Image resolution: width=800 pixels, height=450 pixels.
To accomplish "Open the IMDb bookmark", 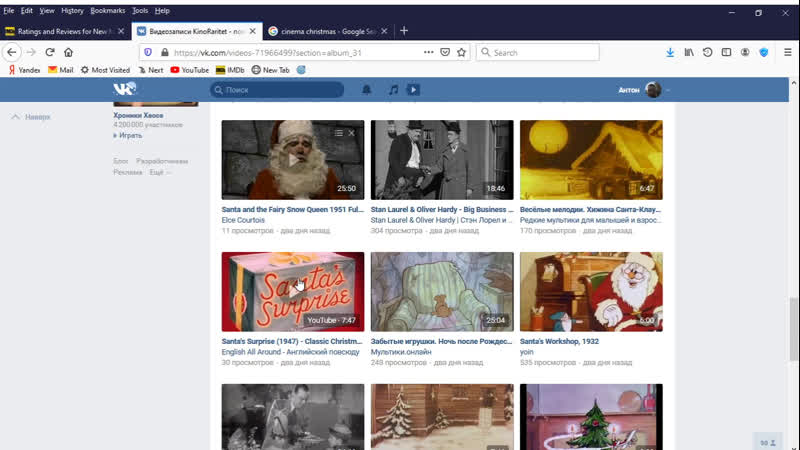I will click(x=230, y=70).
